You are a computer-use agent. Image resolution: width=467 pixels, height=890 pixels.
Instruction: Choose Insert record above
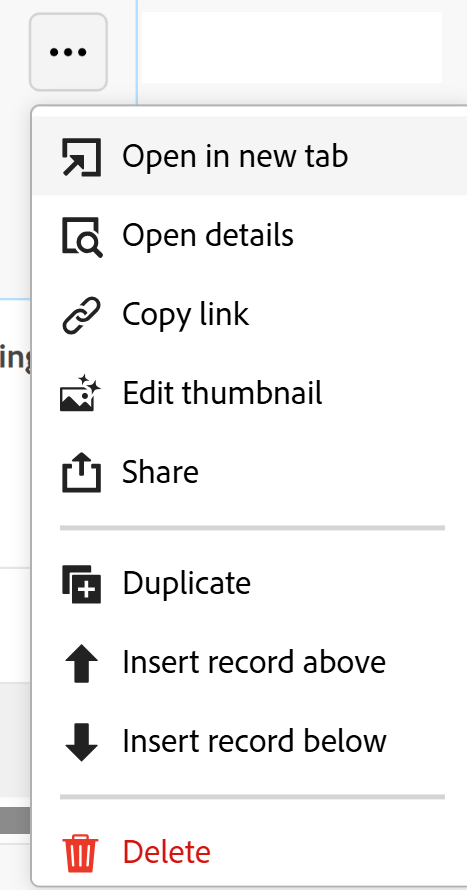[x=250, y=662]
